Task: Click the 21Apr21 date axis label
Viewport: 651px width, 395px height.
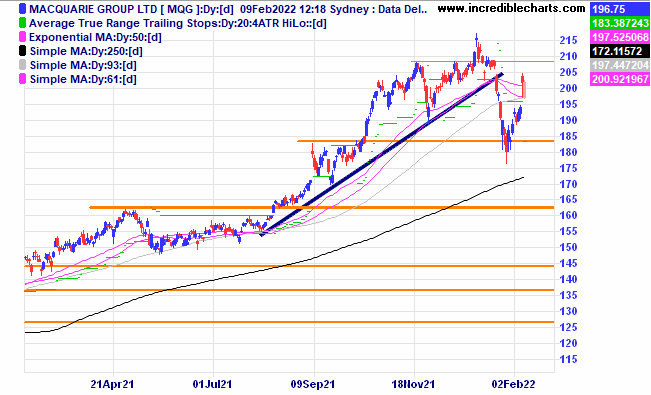Action: click(x=112, y=384)
